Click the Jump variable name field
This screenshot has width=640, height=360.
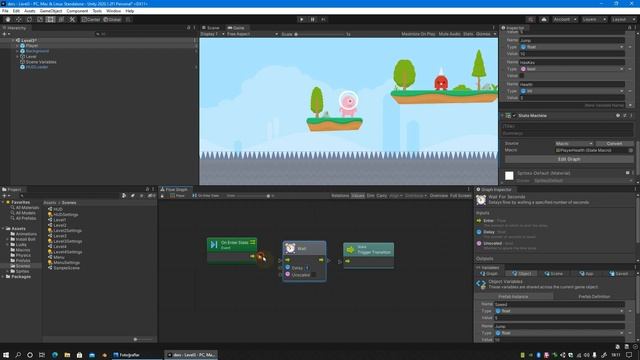(571, 40)
